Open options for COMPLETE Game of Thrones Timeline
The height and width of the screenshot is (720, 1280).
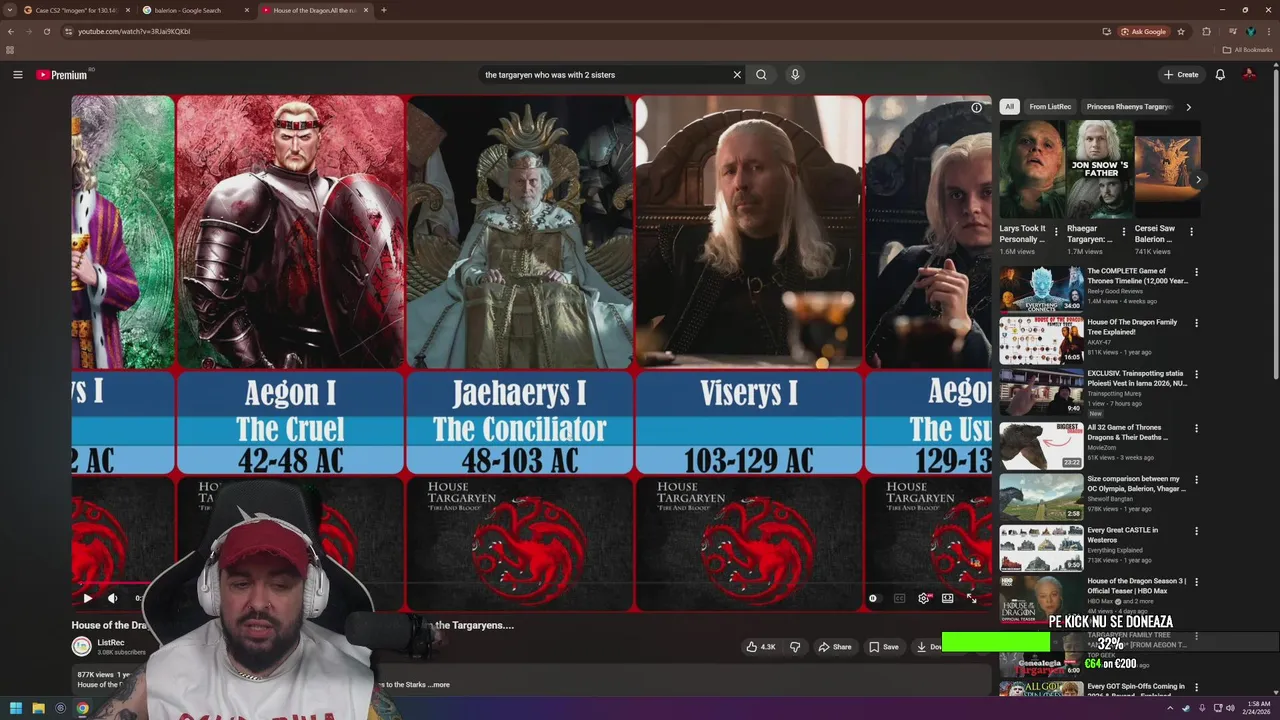(x=1196, y=272)
